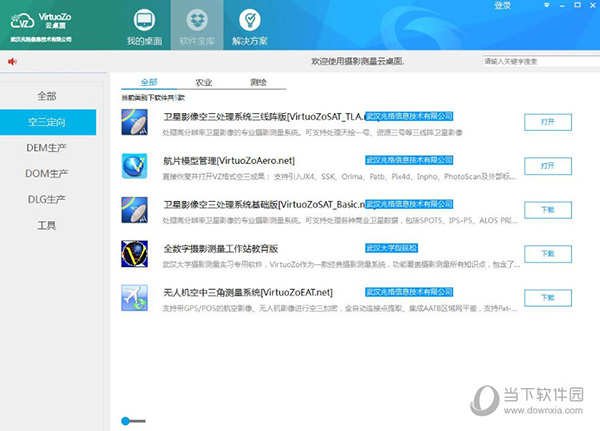
Task: Switch to the 测绘 filter tab
Action: [x=258, y=83]
